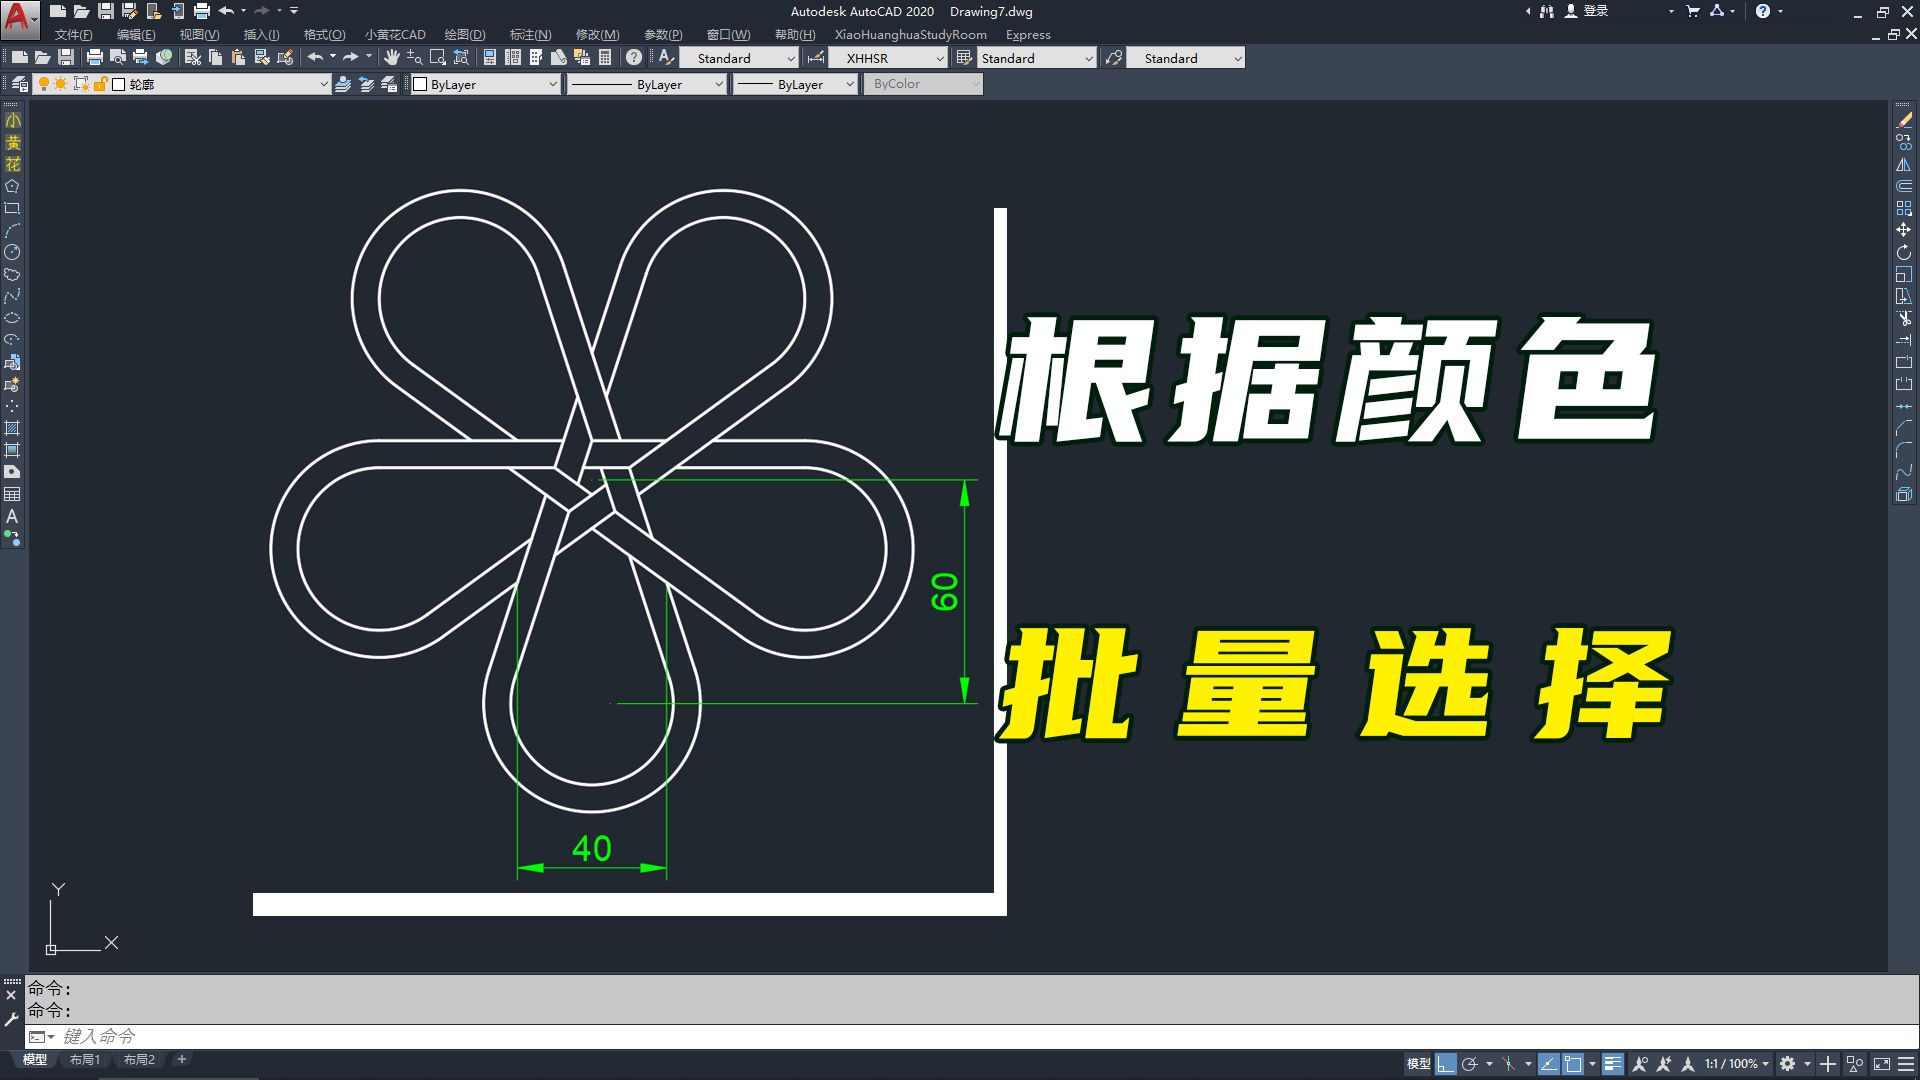Open the Table tool

[x=12, y=494]
